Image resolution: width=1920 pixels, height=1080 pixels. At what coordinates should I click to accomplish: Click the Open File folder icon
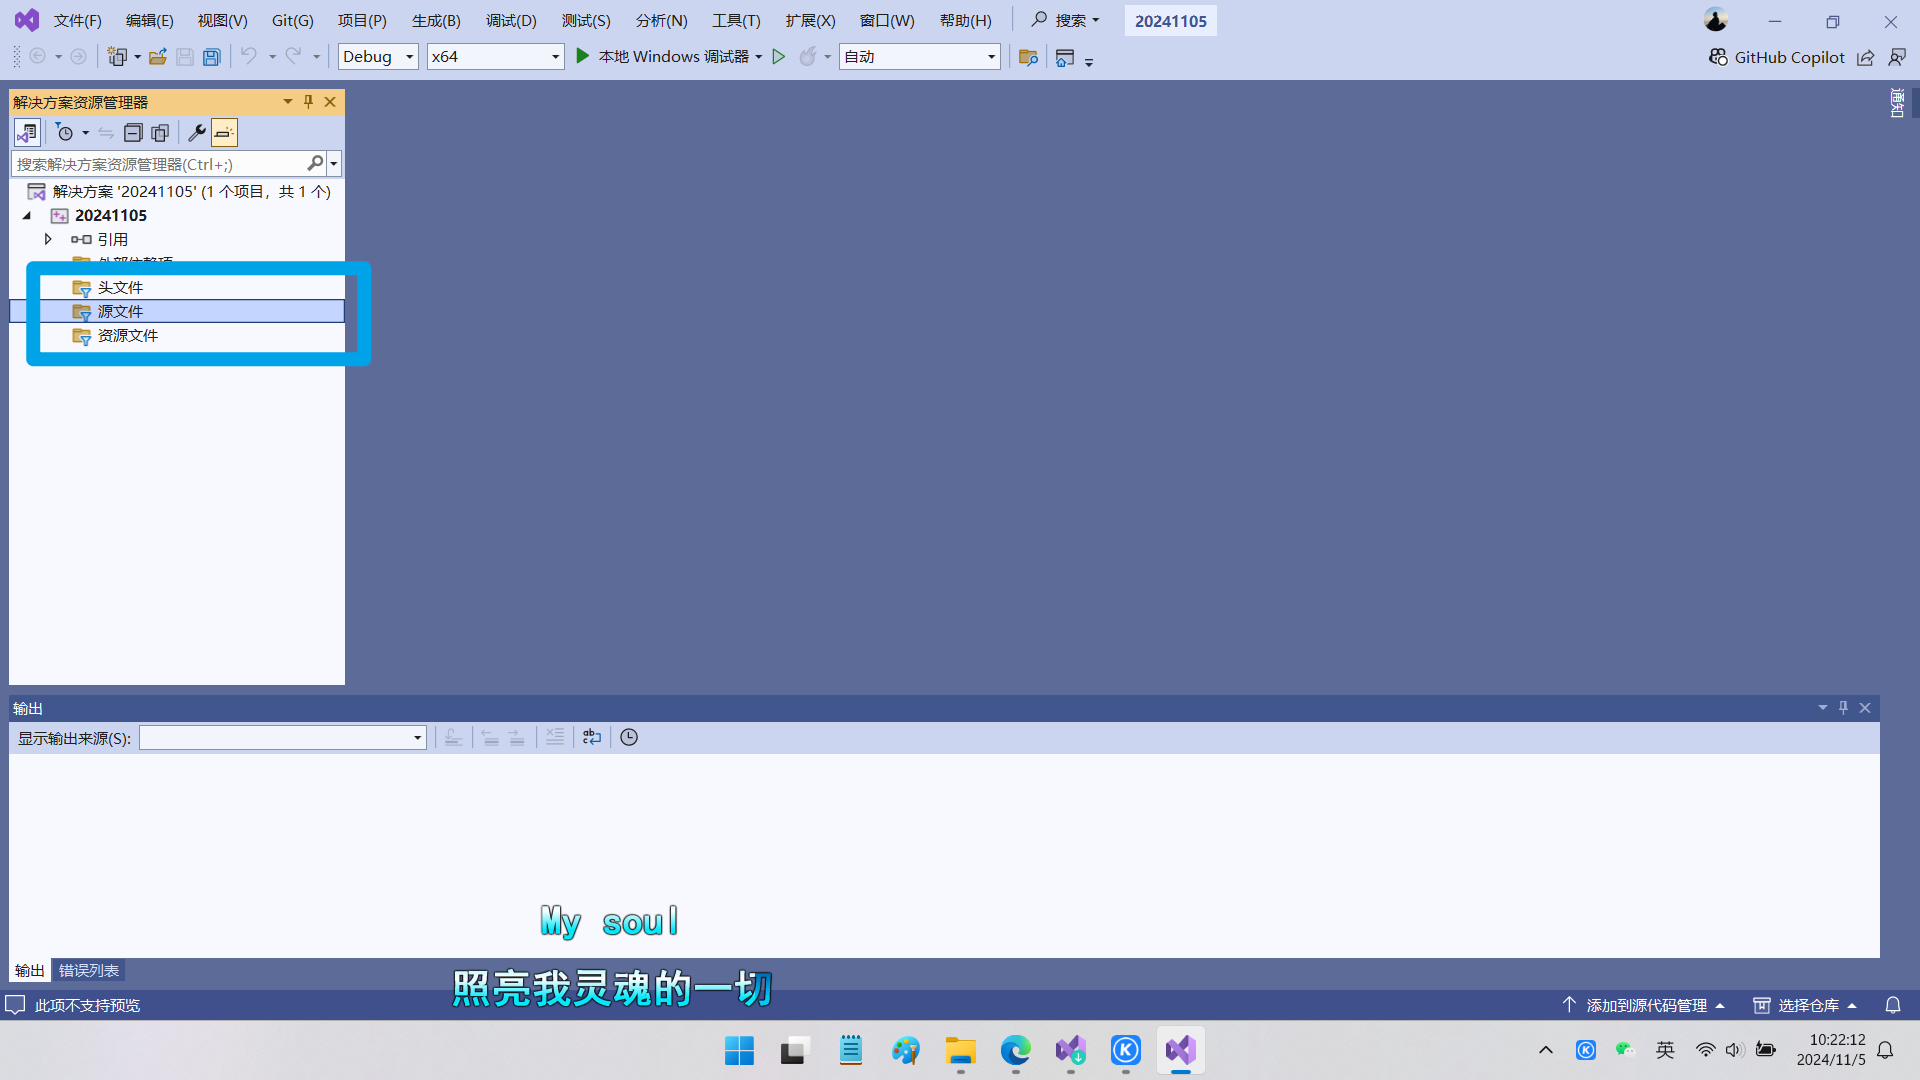[157, 57]
